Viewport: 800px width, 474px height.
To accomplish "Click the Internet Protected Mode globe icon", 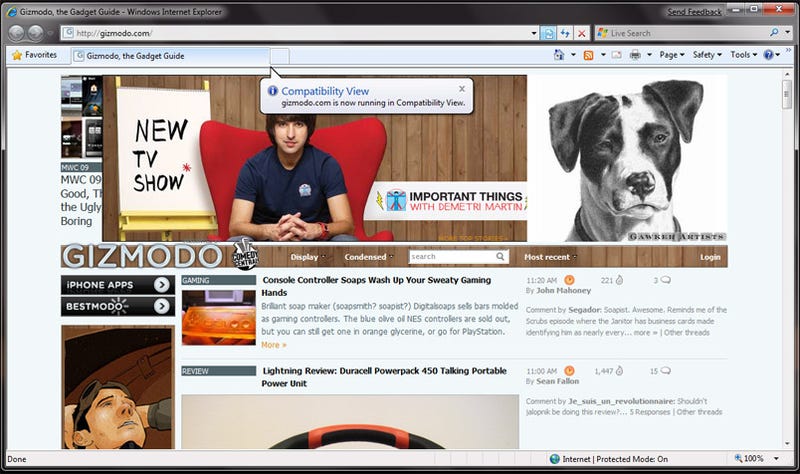I will (x=555, y=459).
